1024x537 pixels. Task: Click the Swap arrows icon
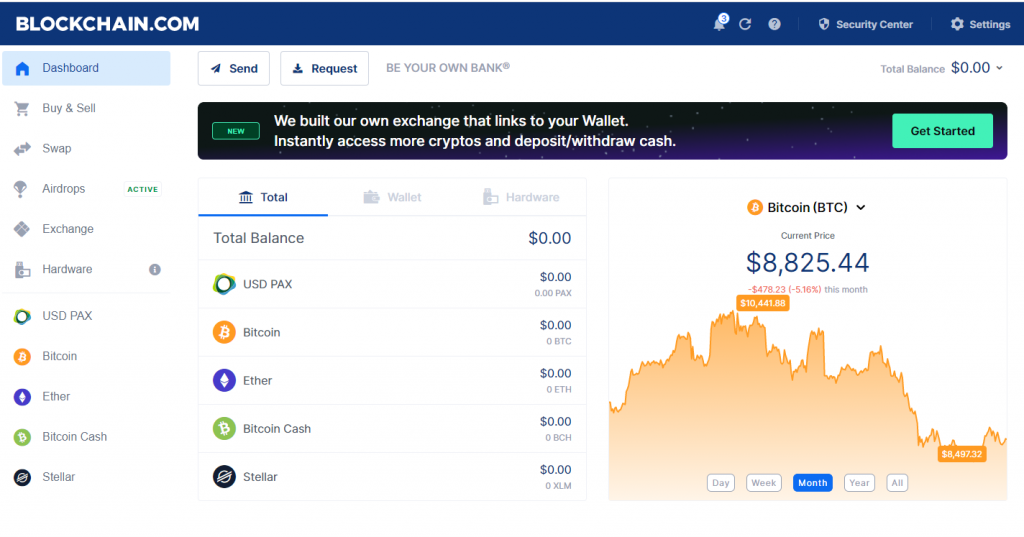tap(22, 149)
